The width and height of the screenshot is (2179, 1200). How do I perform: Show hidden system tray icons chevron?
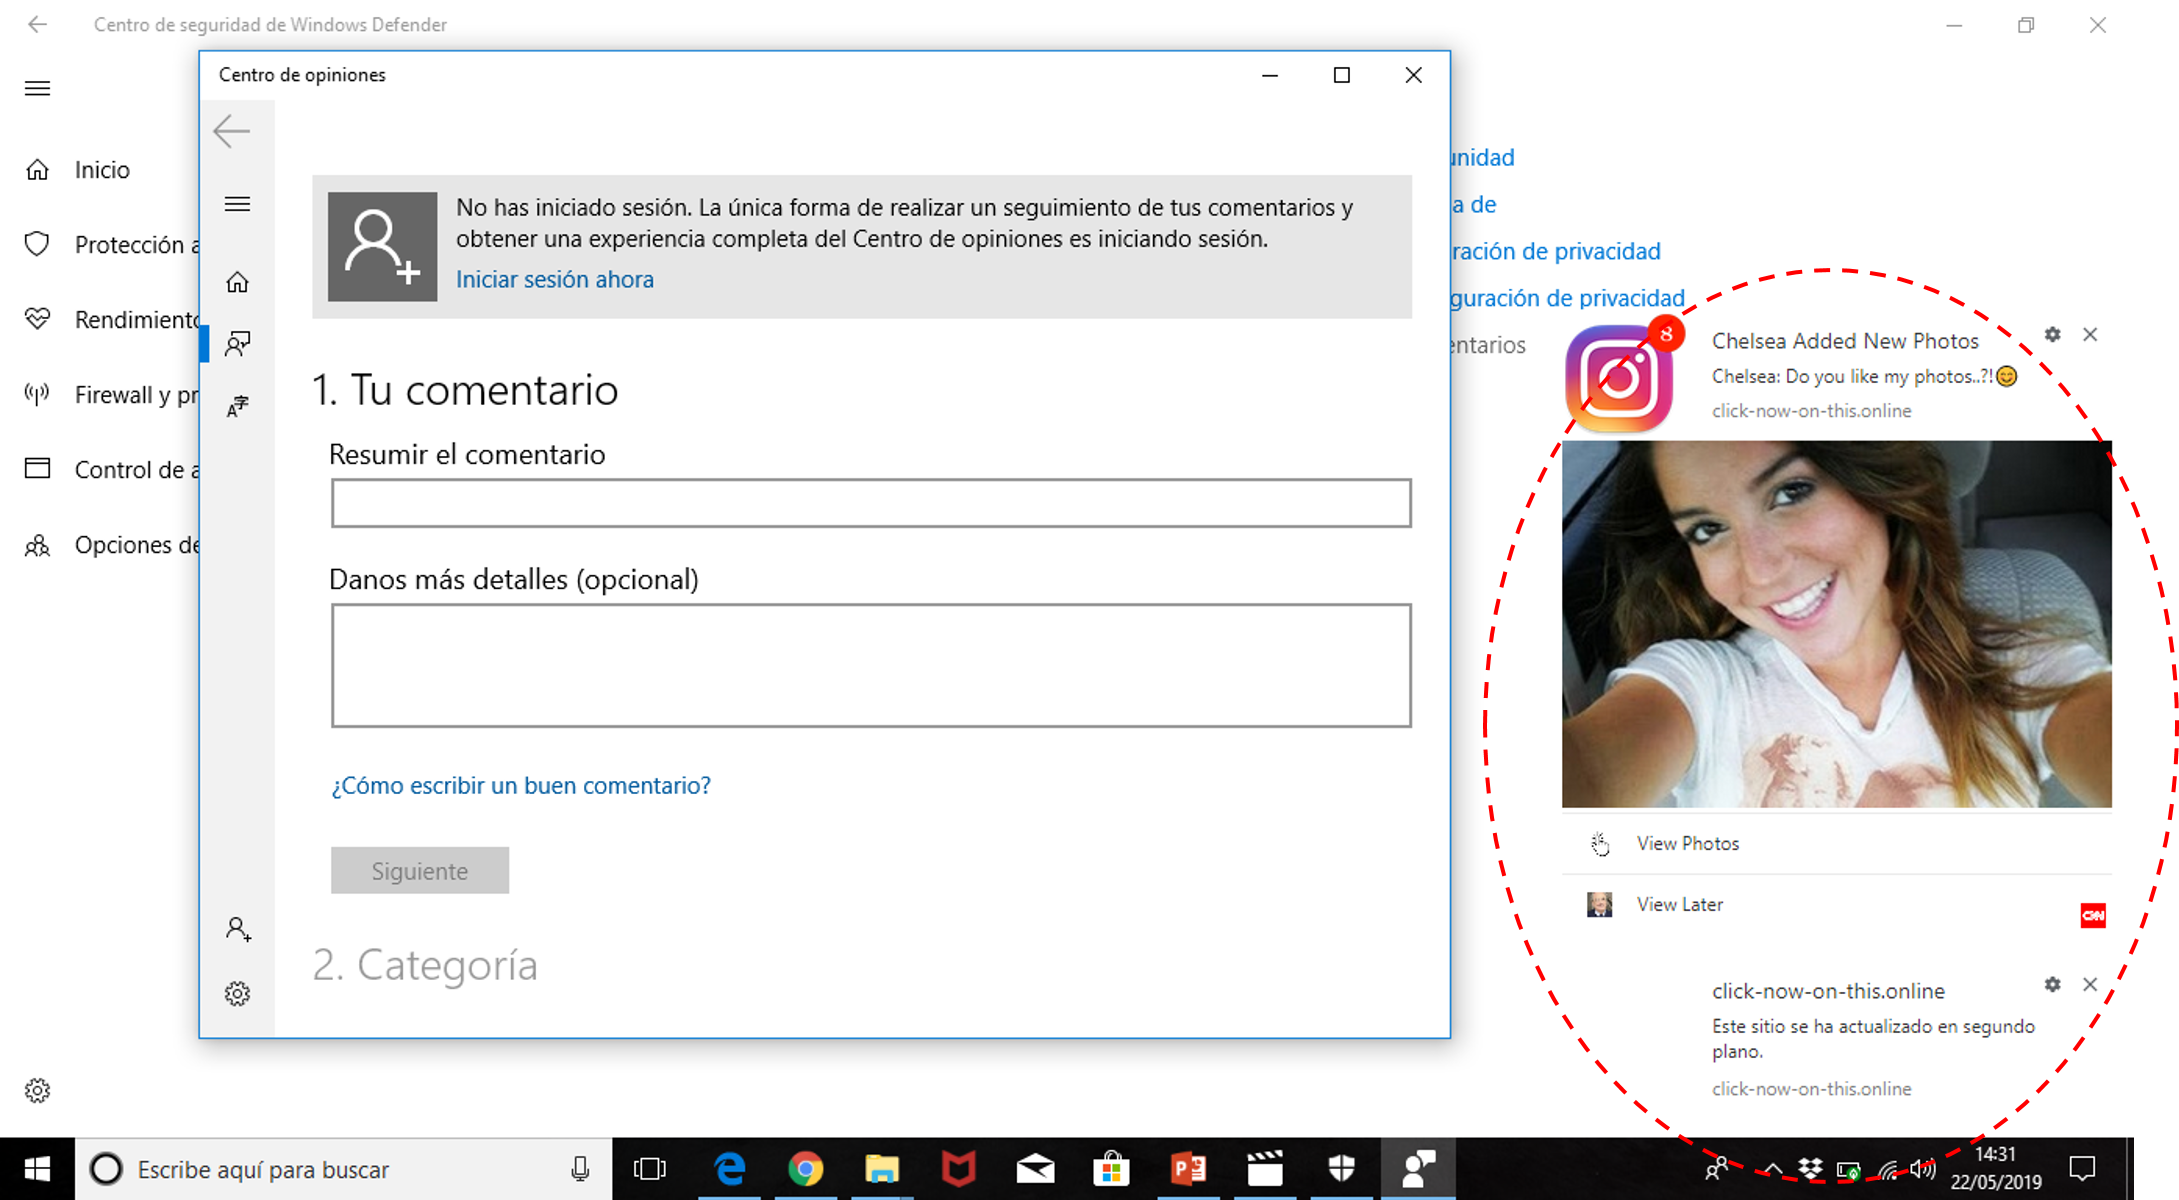click(x=1772, y=1168)
